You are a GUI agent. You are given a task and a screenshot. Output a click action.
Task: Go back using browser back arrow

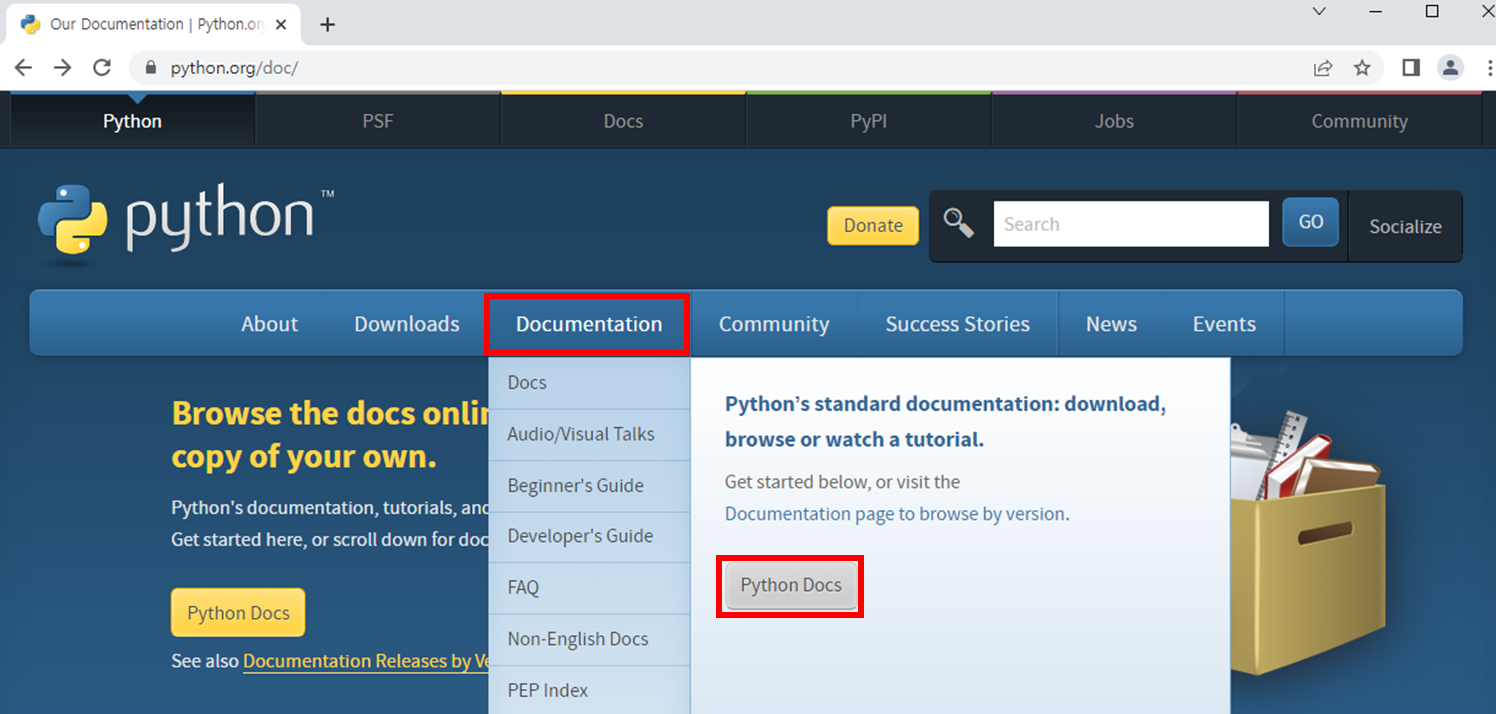click(x=24, y=68)
